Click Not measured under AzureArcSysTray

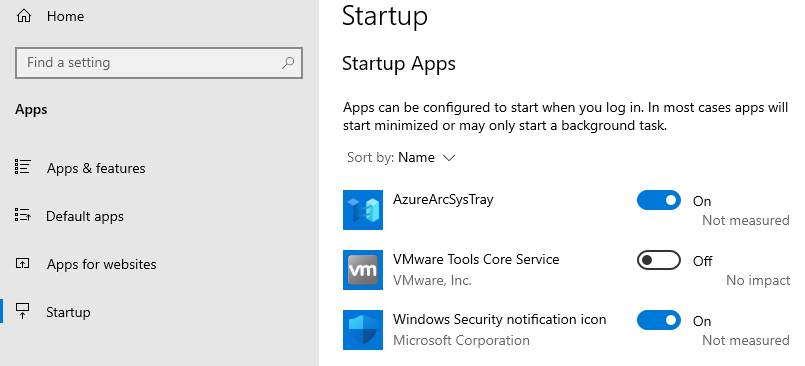click(745, 220)
